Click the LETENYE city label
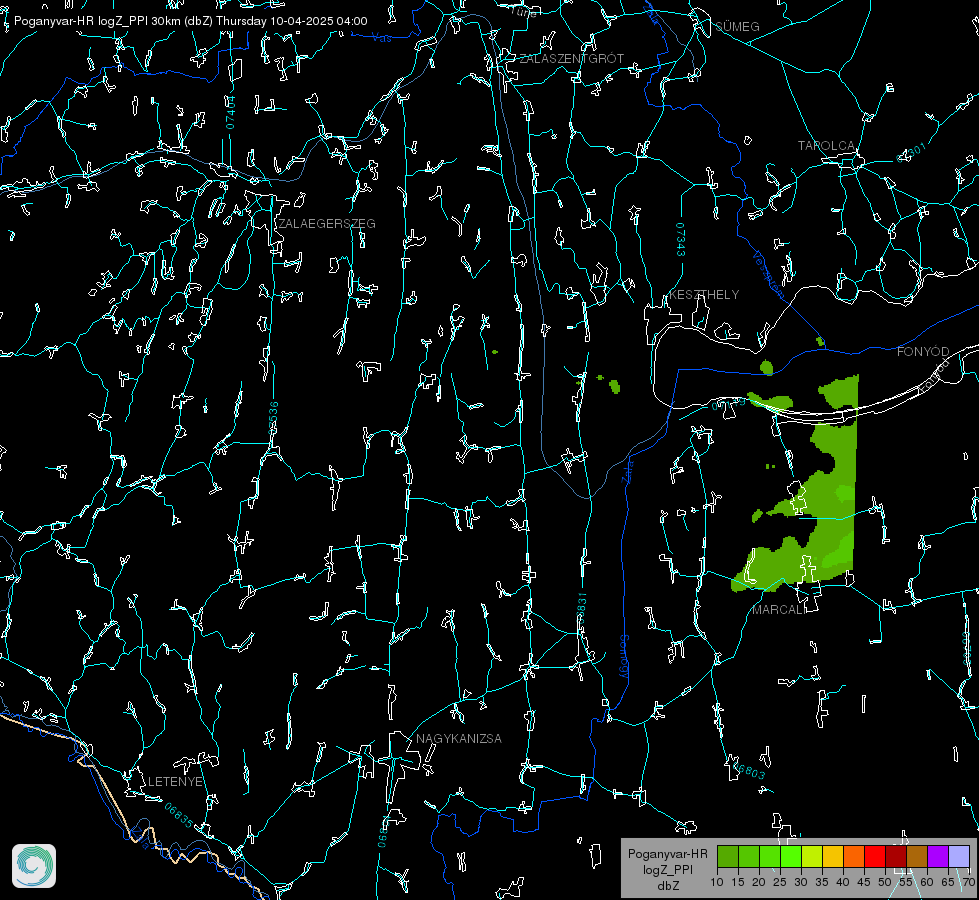979x900 pixels. click(175, 782)
